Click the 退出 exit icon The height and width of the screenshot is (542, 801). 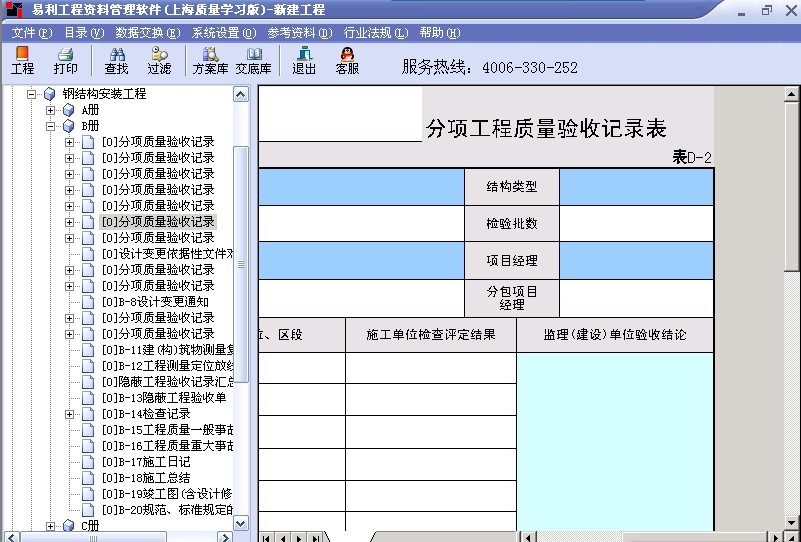point(304,60)
